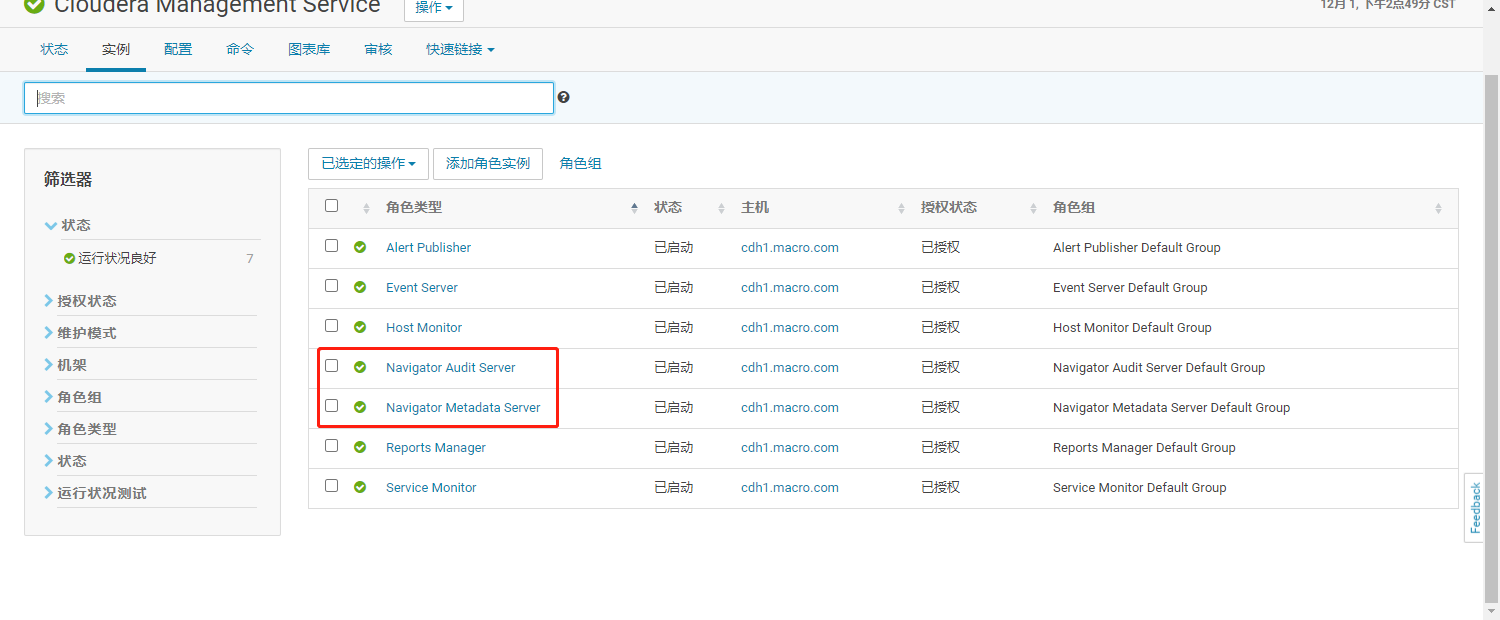Viewport: 1500px width, 620px height.
Task: Open the 审核 tab
Action: click(378, 49)
